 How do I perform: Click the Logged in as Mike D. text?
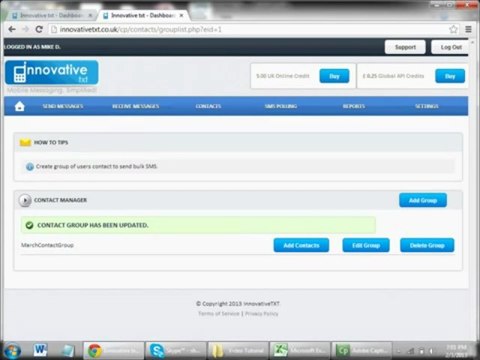[32, 47]
